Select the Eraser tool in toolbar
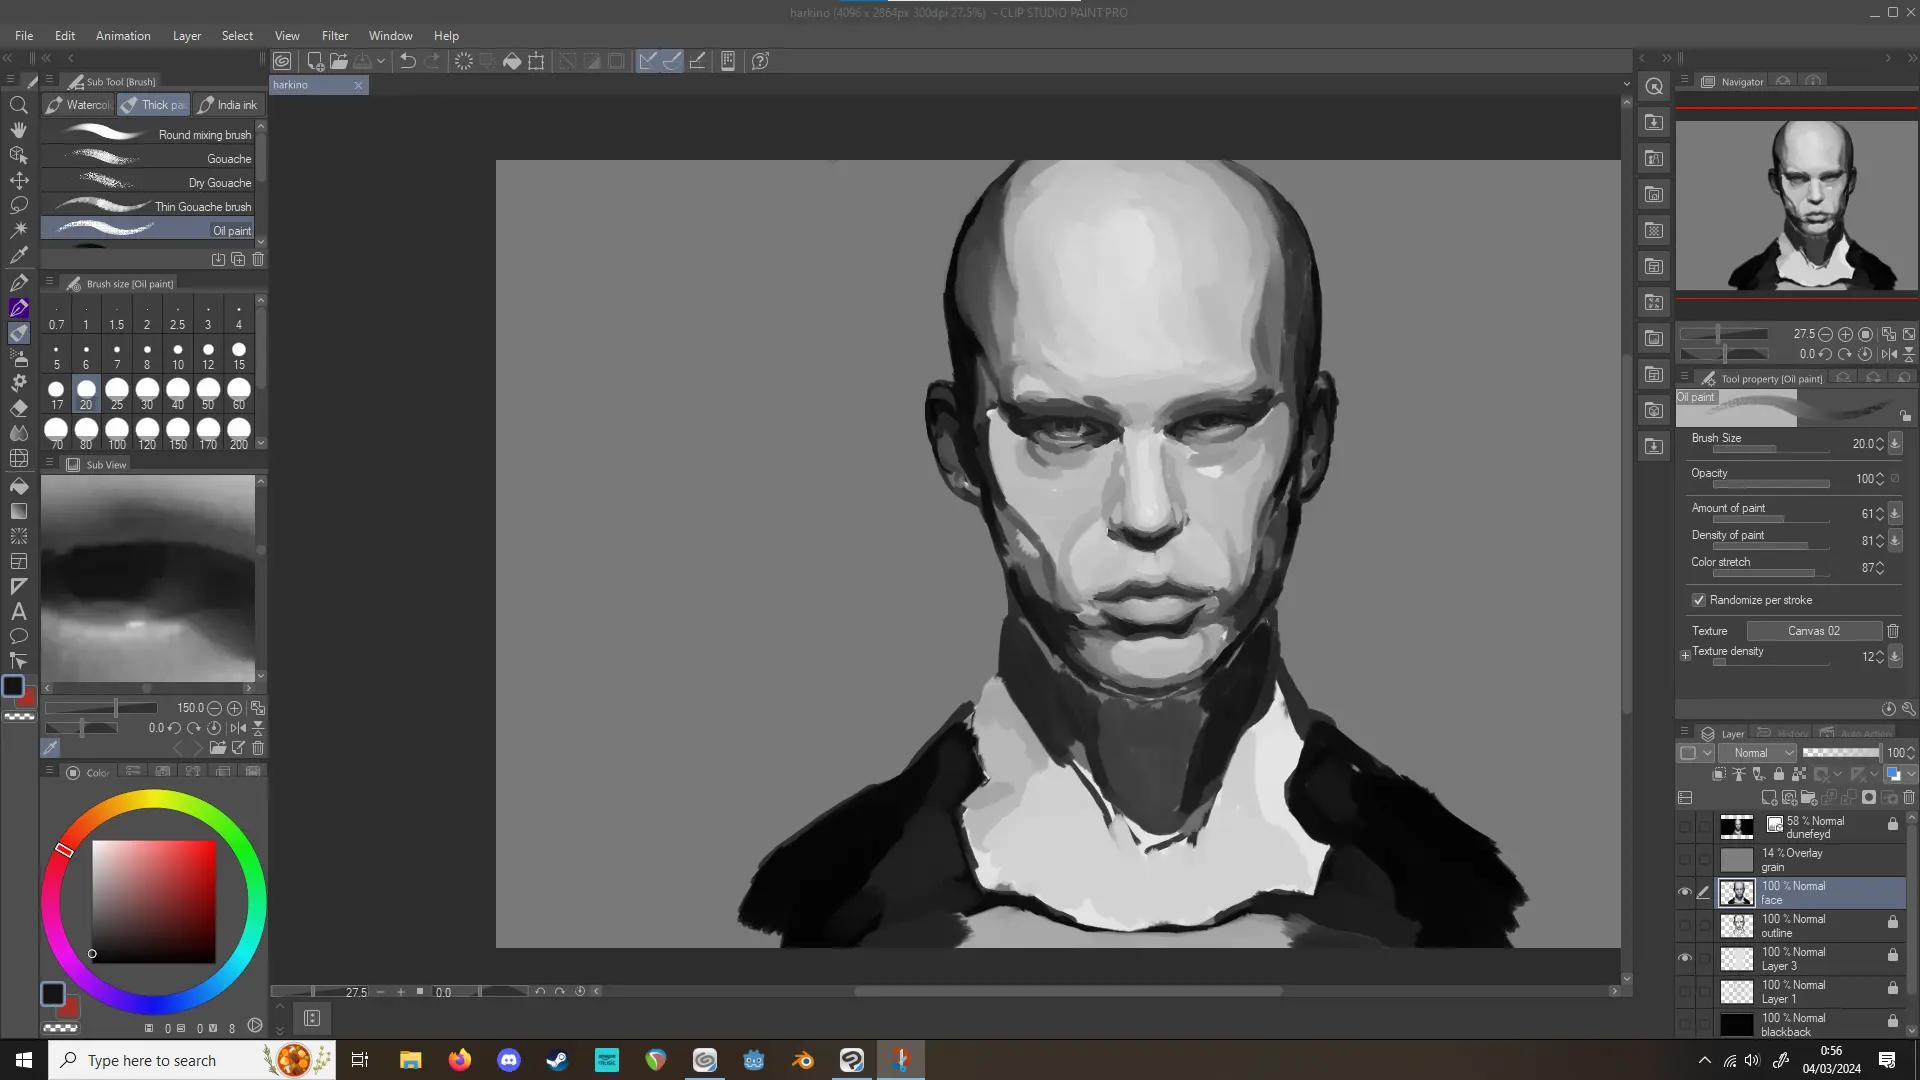 point(18,408)
